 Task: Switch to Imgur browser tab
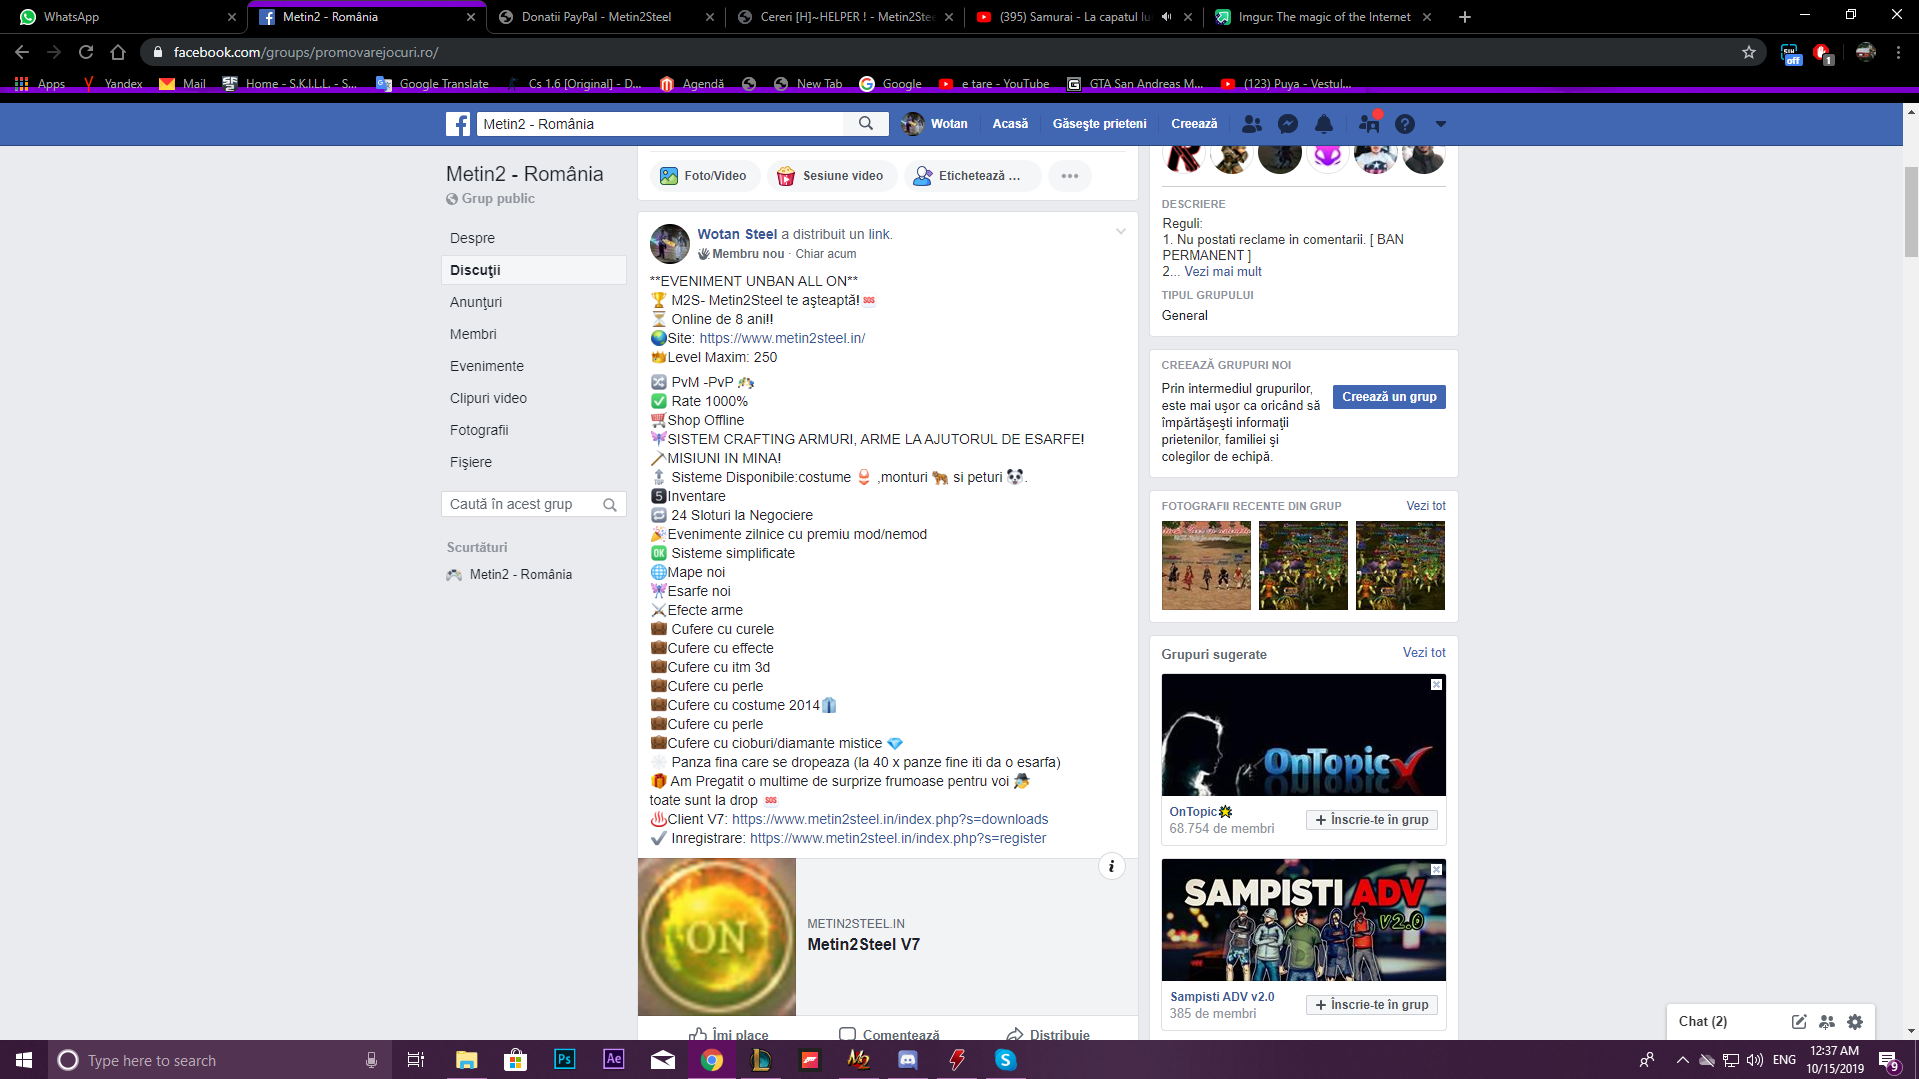1324,17
